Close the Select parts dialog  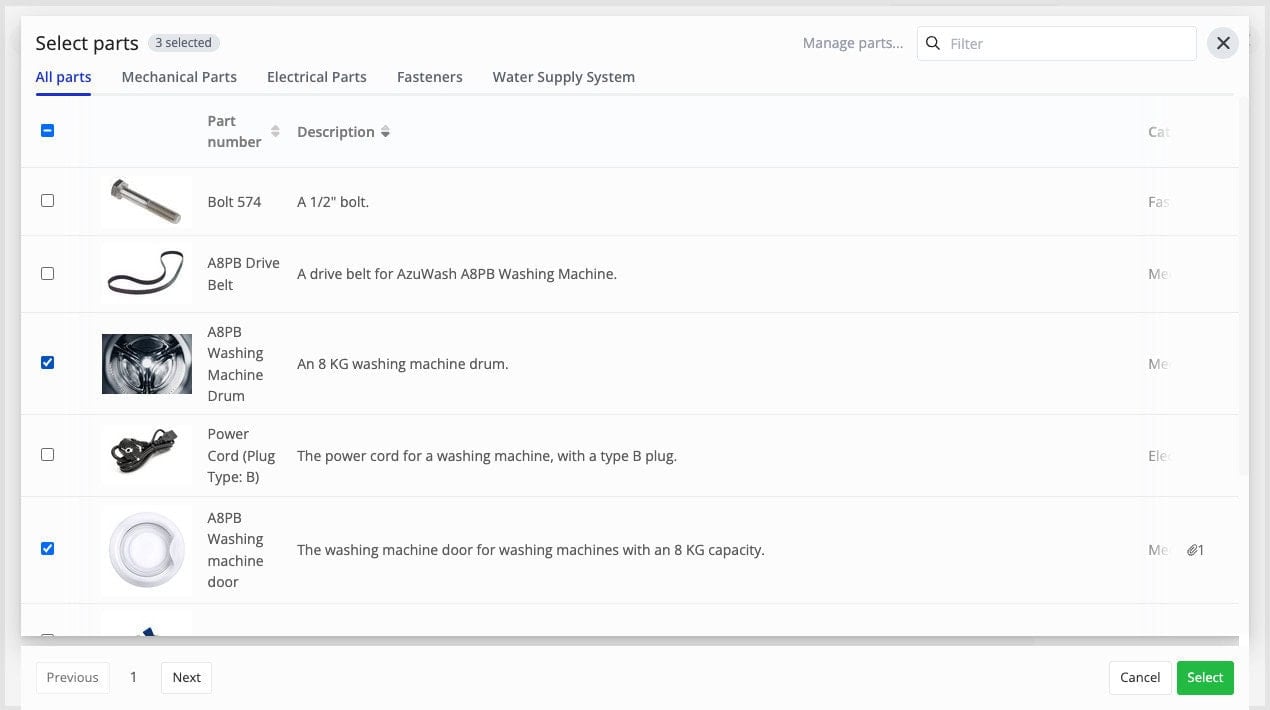1222,43
